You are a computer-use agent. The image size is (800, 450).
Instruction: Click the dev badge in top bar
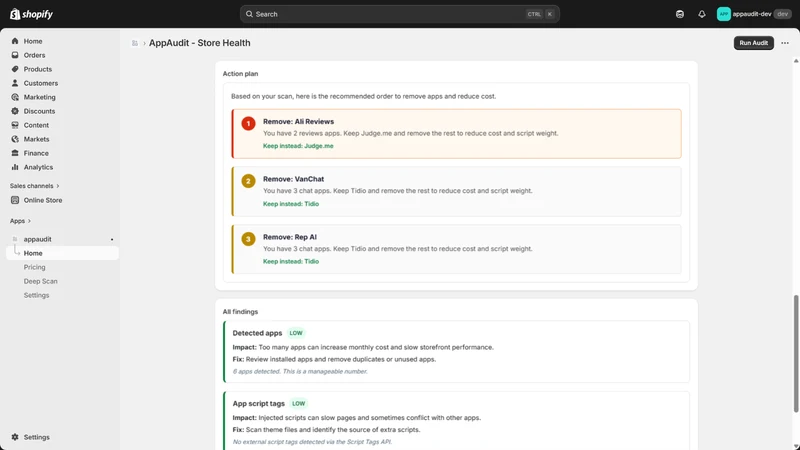pyautogui.click(x=783, y=14)
